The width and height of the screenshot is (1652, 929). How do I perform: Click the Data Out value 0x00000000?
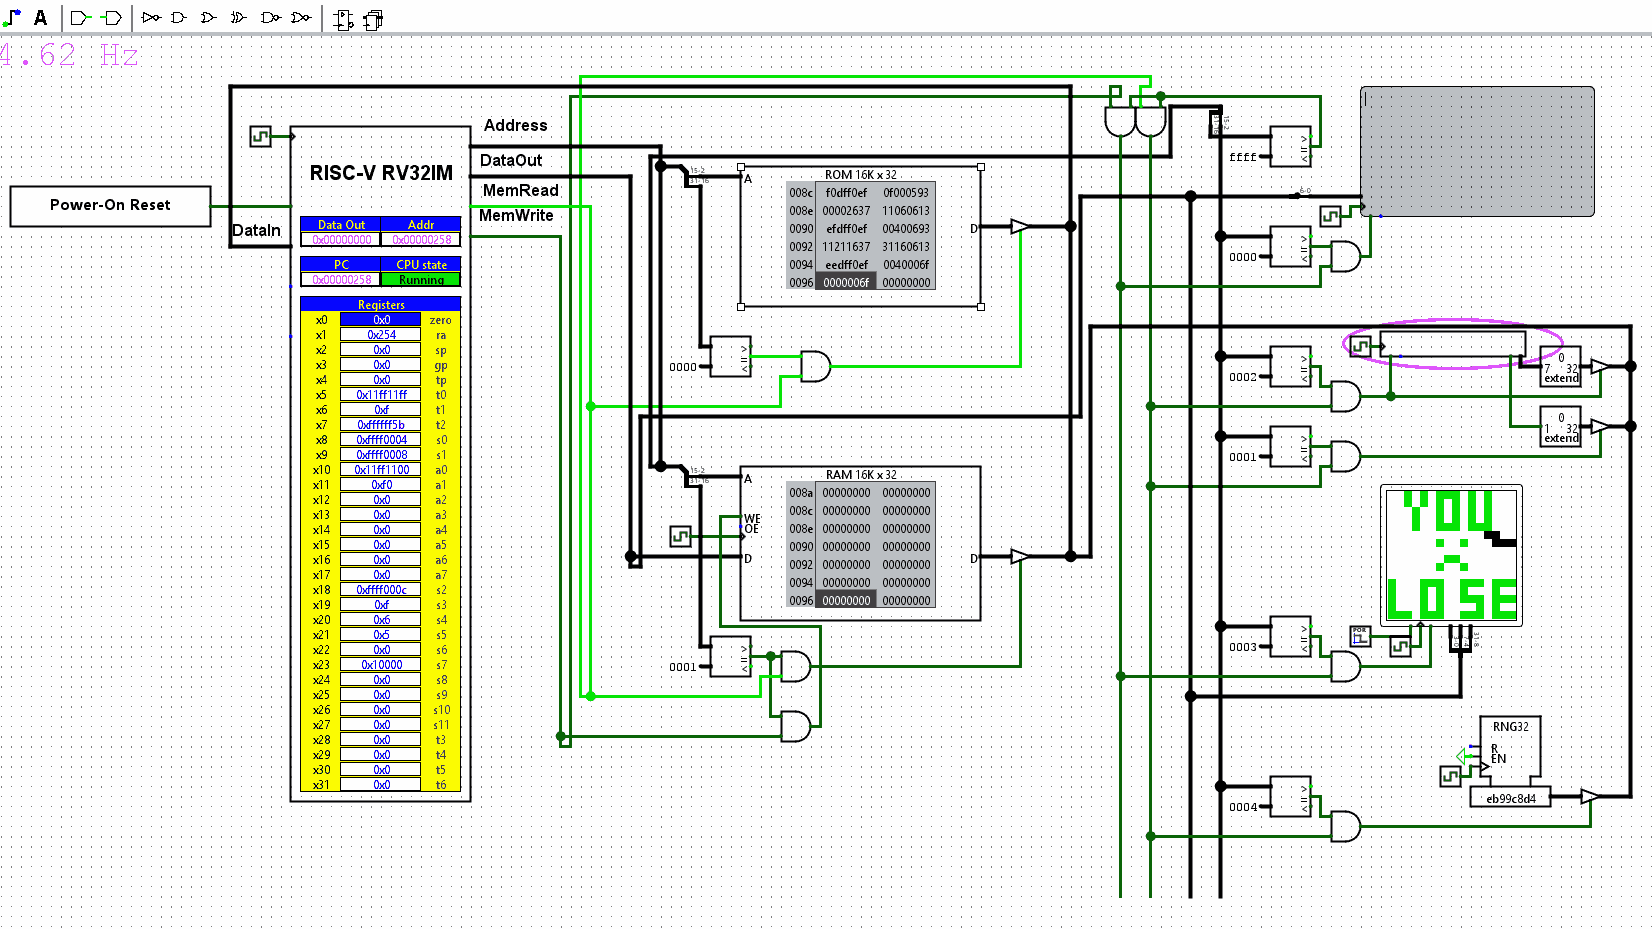coord(341,240)
